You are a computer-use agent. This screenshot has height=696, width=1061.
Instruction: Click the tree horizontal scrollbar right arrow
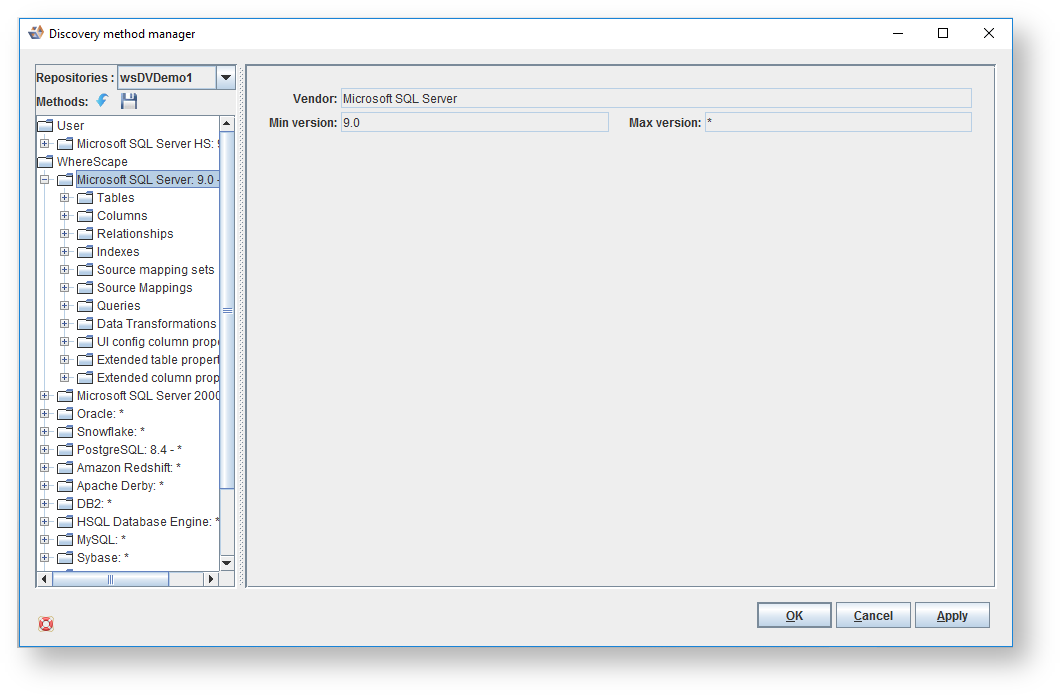pyautogui.click(x=211, y=579)
